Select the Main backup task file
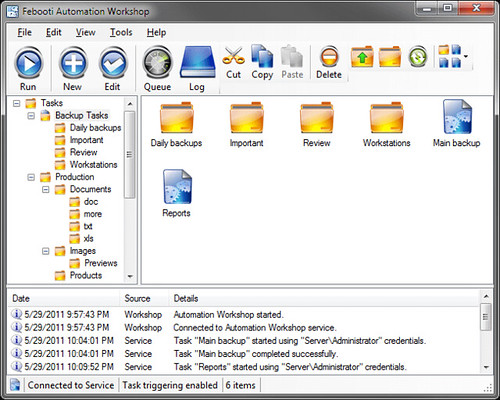 (x=457, y=123)
